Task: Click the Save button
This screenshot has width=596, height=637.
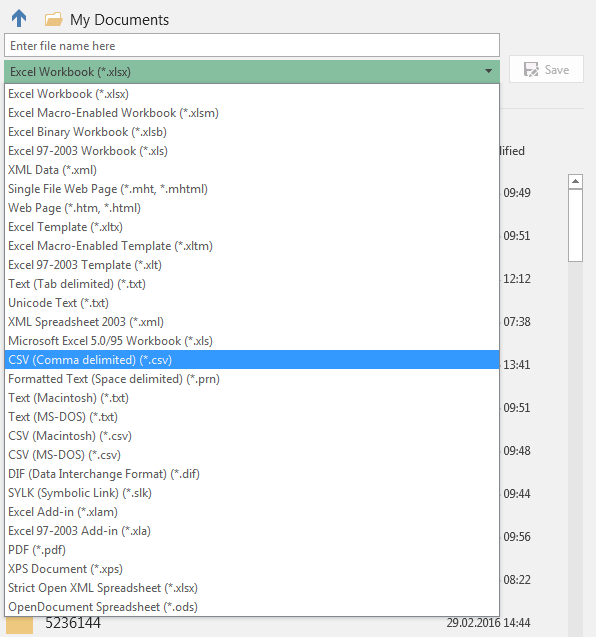Action: pos(546,69)
